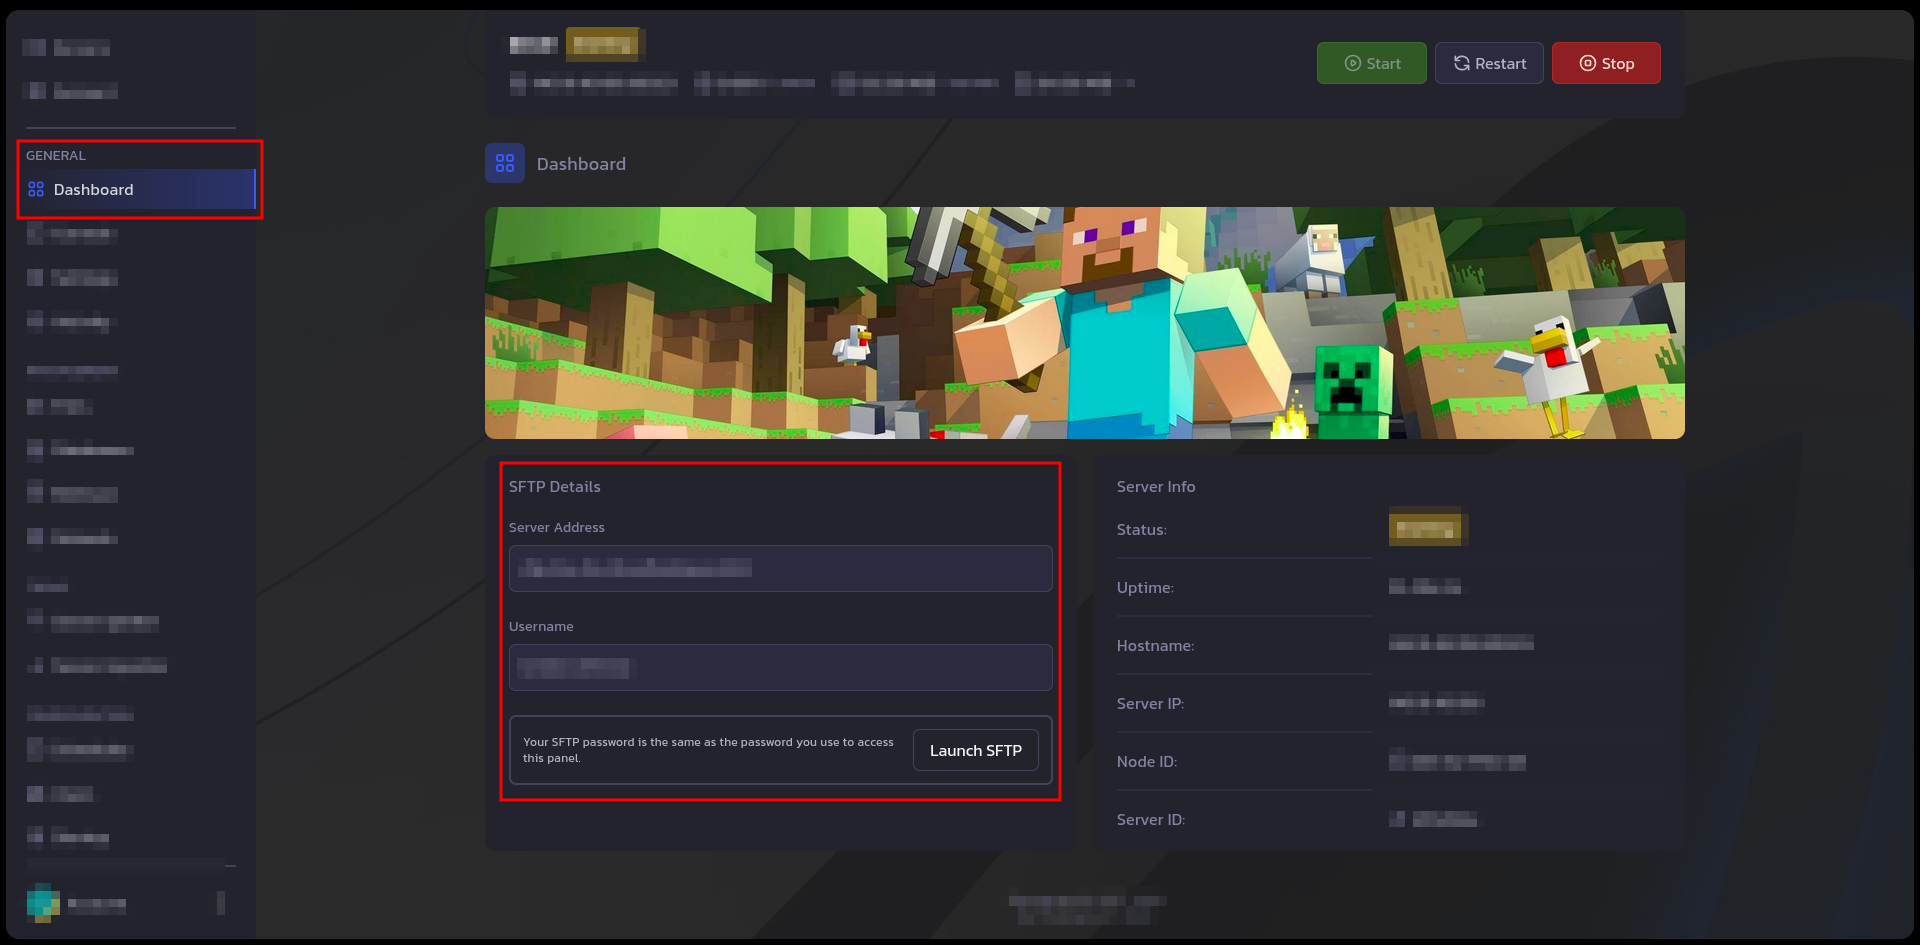Click the Server ID value
The image size is (1920, 945).
pos(1435,819)
